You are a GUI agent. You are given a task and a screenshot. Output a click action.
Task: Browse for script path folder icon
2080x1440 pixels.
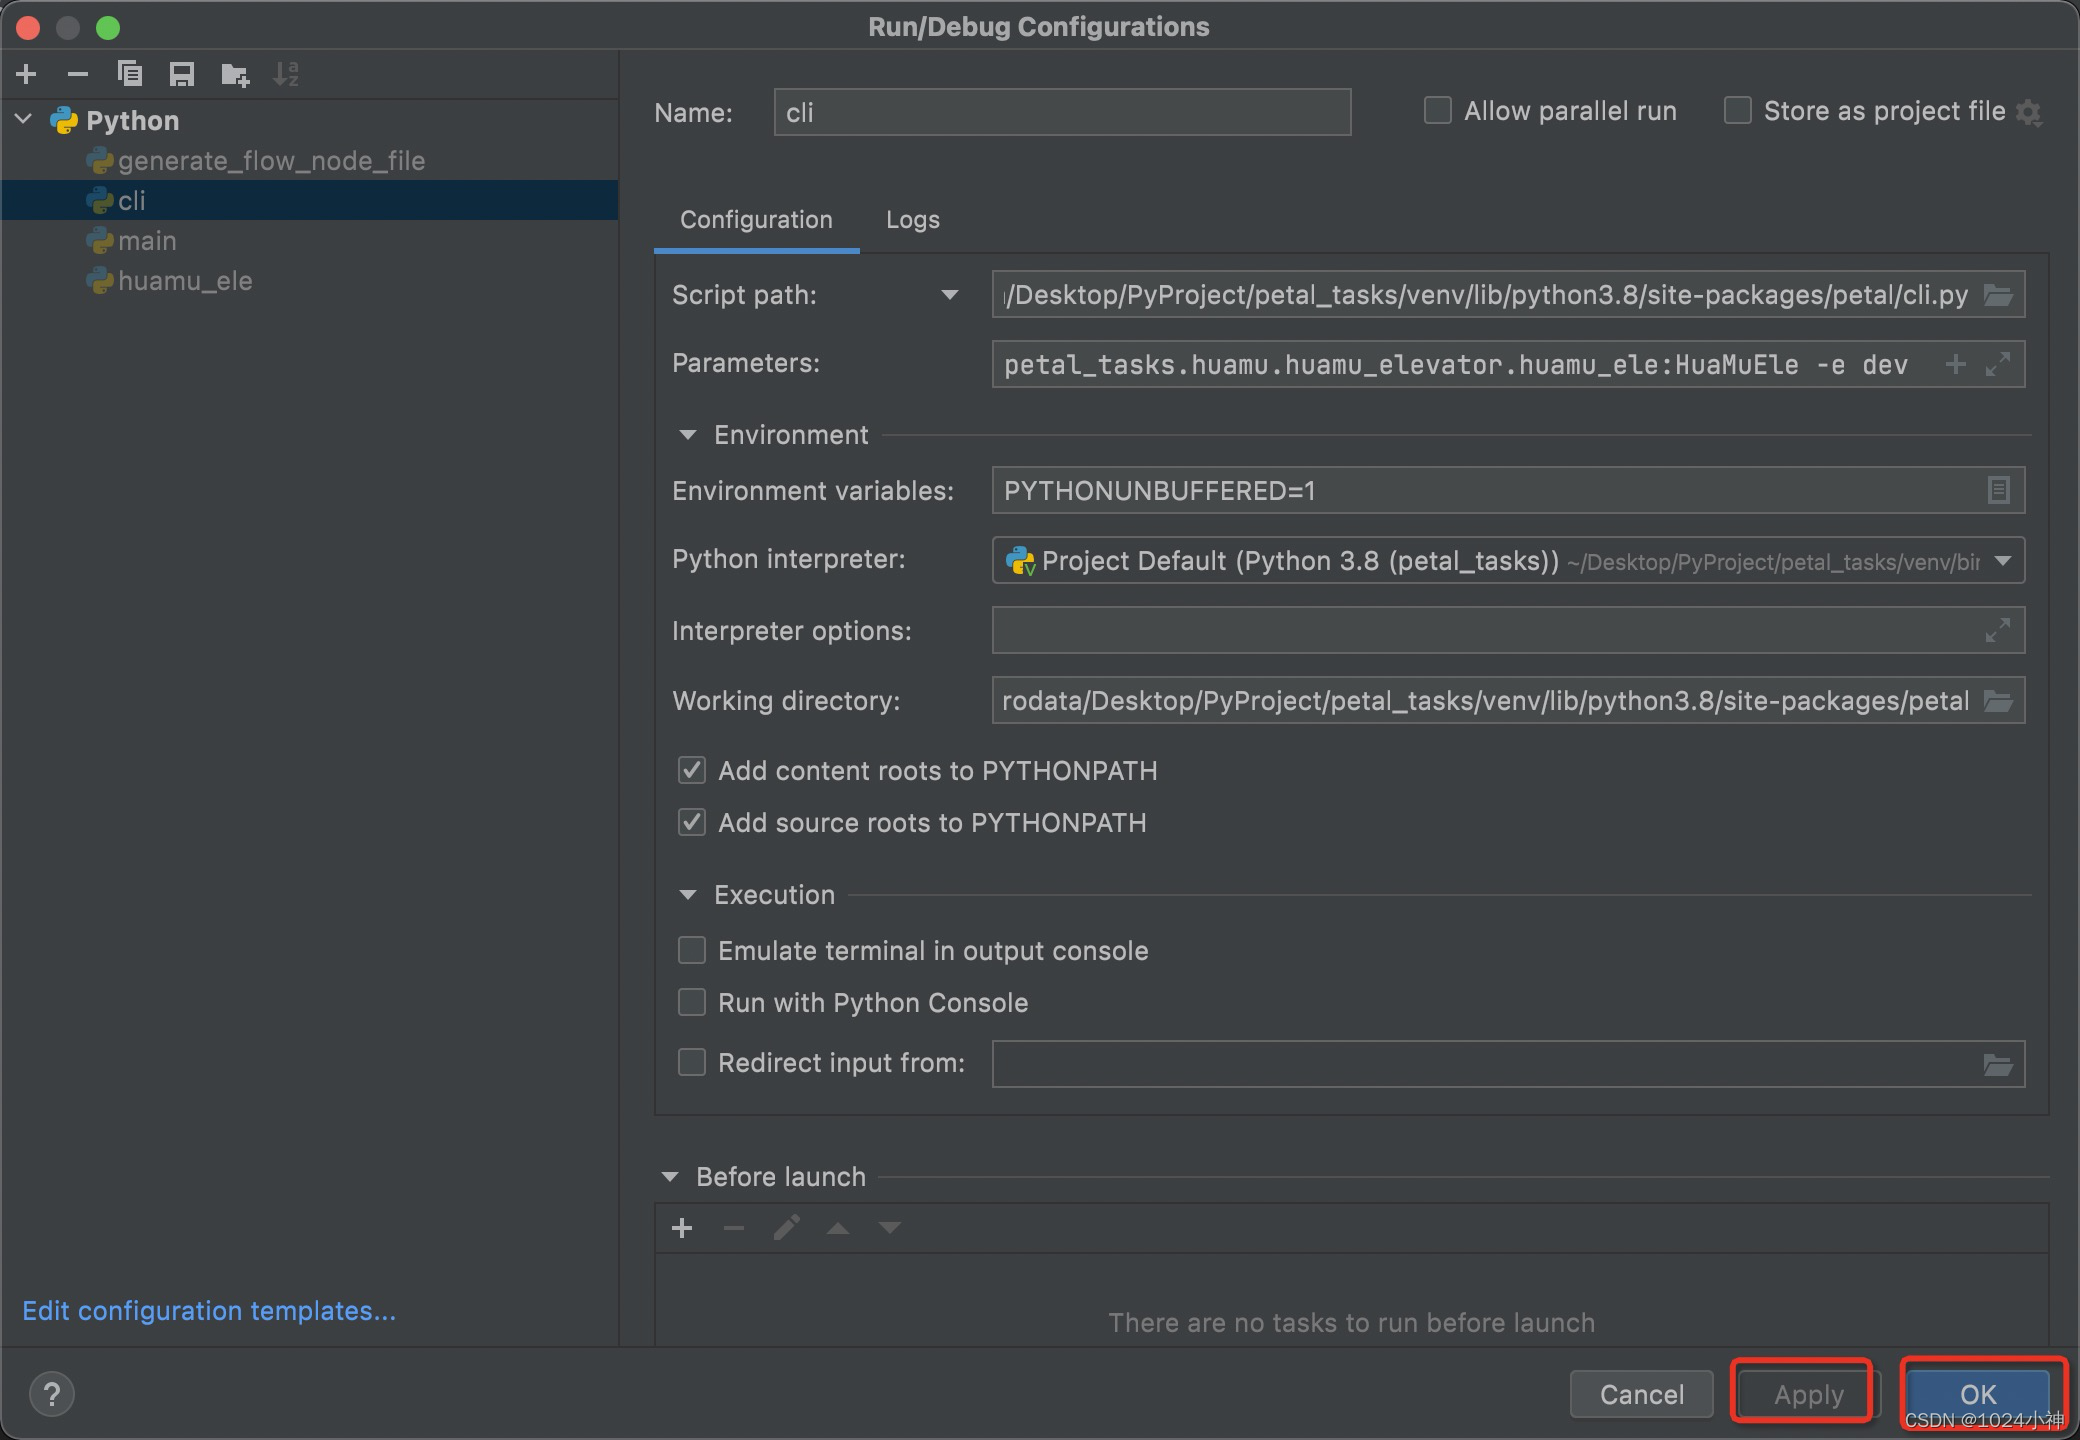point(1998,295)
